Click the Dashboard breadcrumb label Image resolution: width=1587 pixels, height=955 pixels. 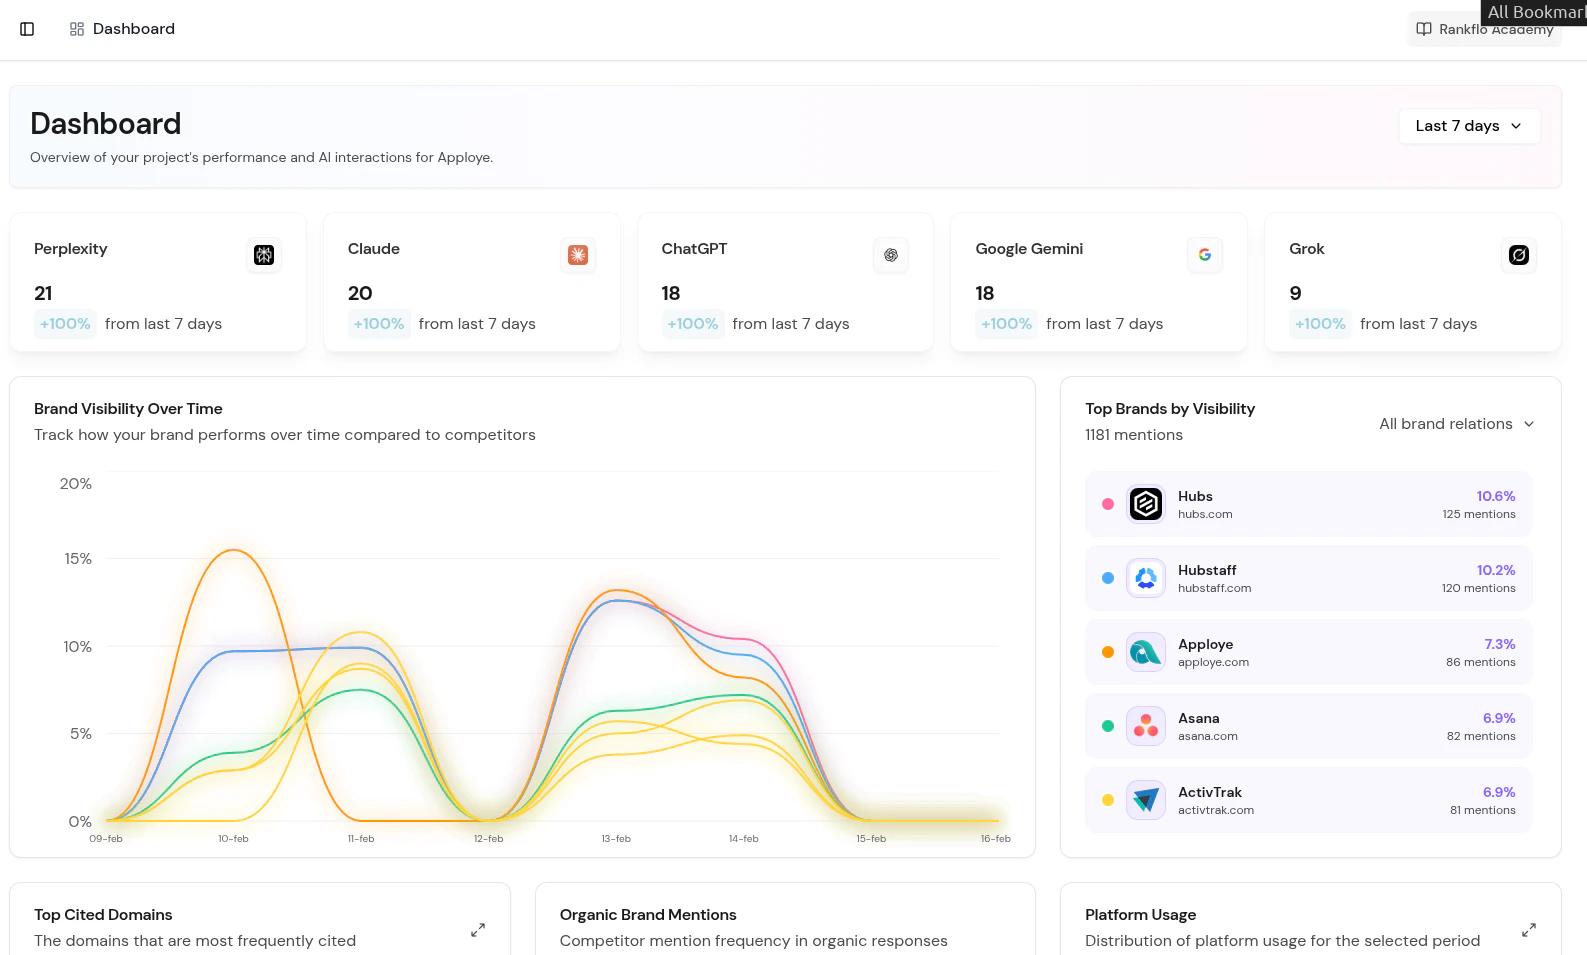point(134,29)
